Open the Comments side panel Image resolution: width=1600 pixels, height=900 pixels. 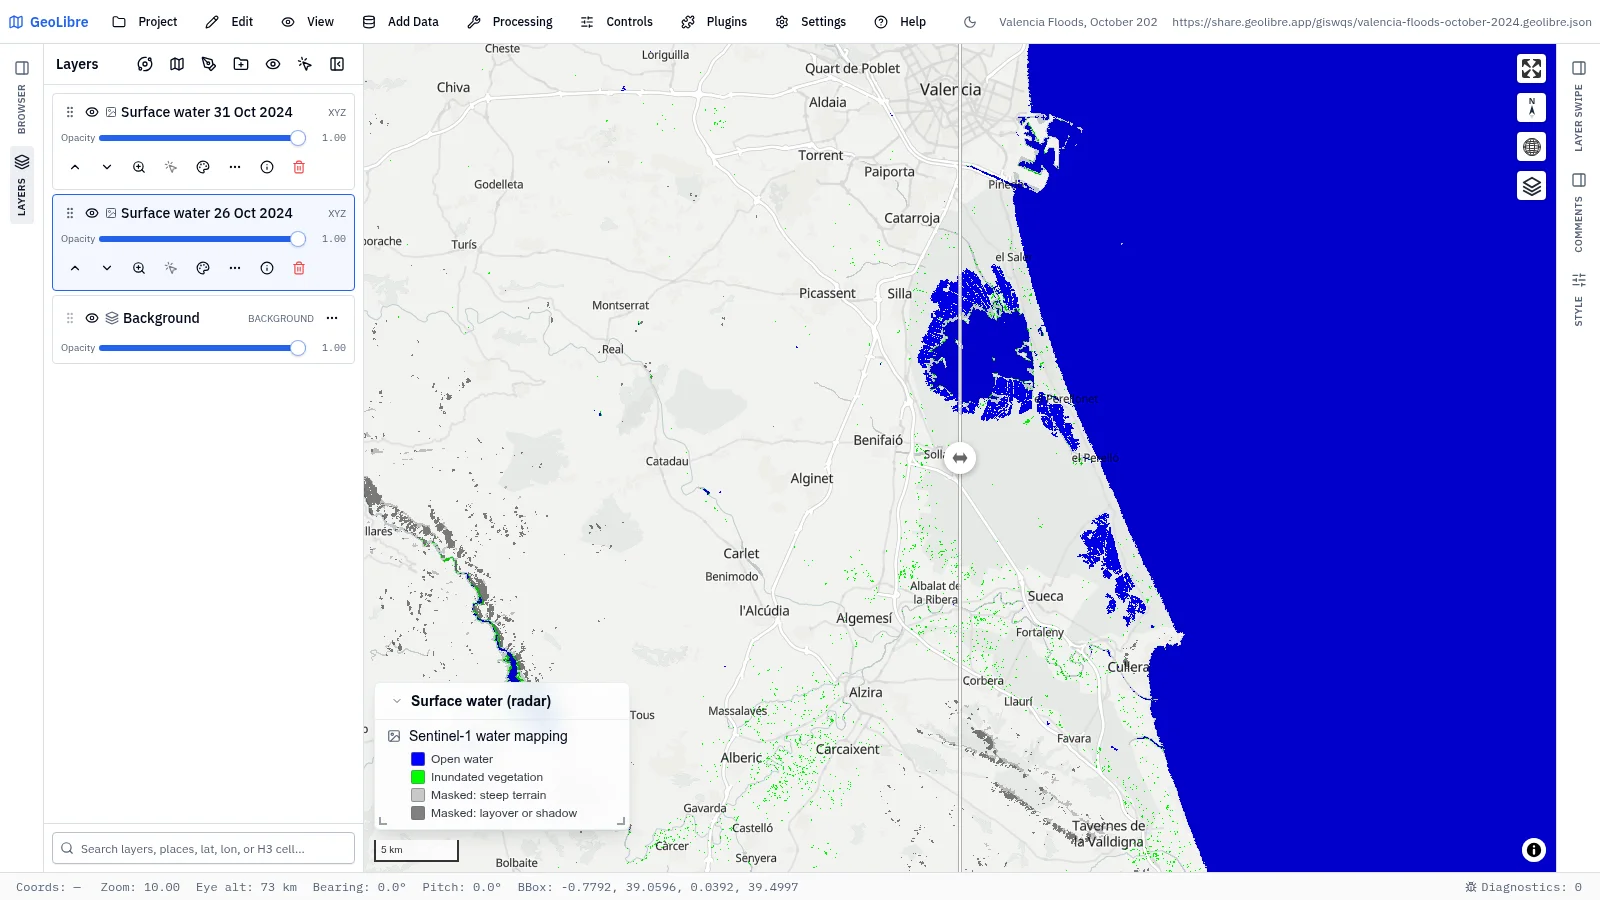(x=1579, y=212)
